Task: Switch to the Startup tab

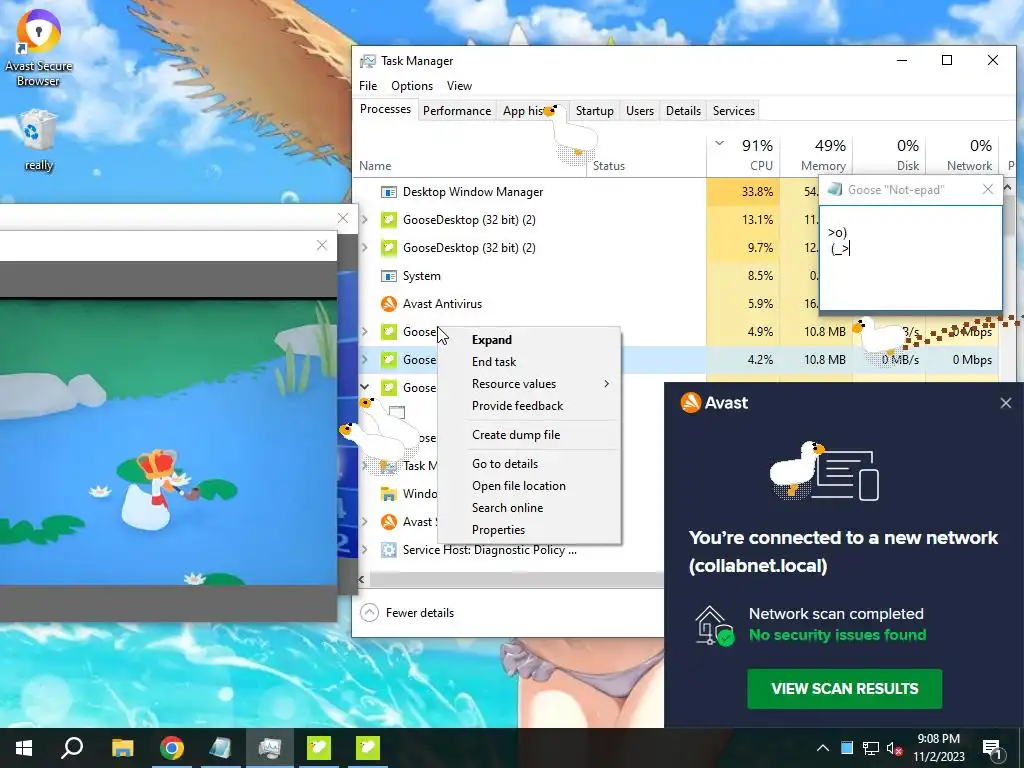Action: point(594,111)
